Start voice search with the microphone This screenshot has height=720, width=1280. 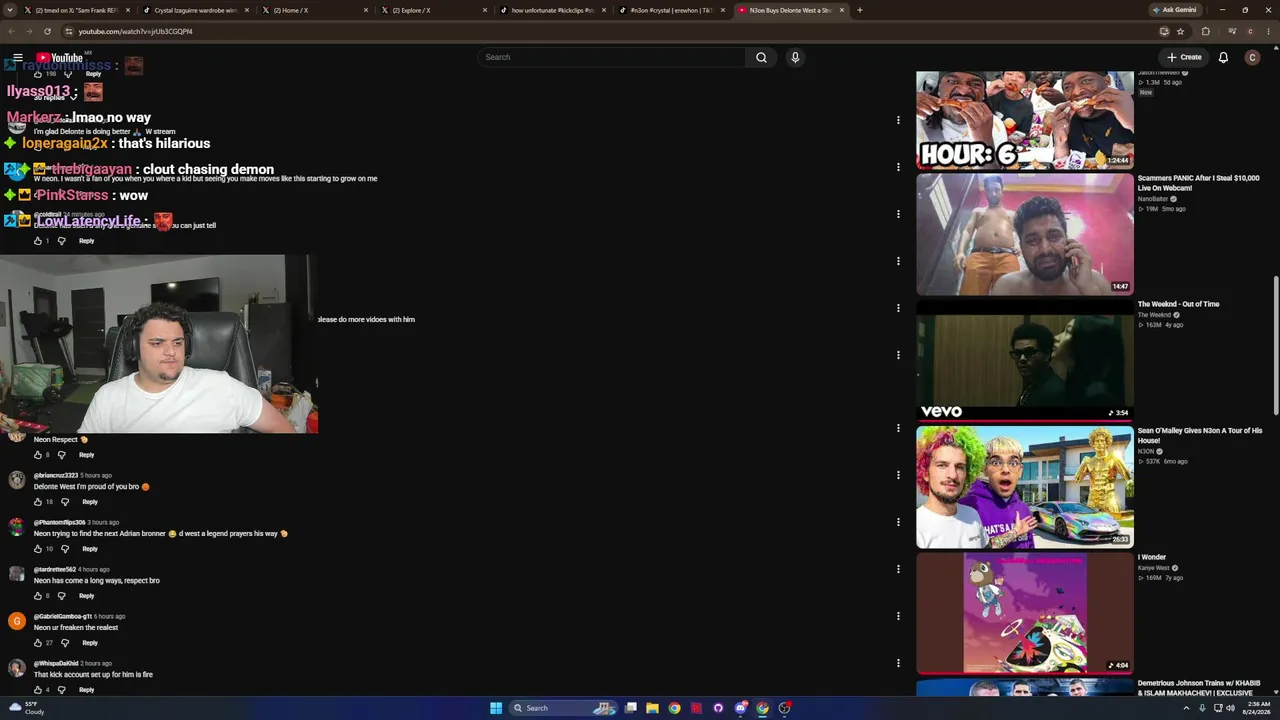pyautogui.click(x=795, y=58)
